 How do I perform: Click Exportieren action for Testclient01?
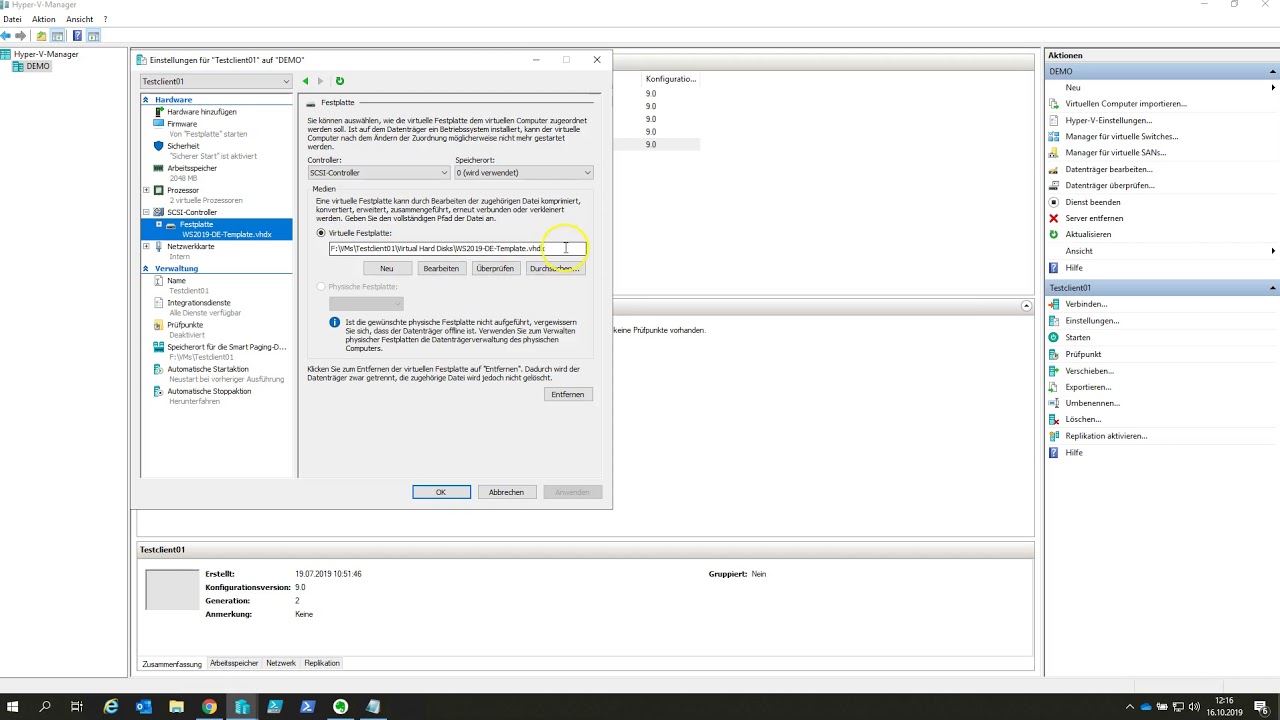[1088, 387]
